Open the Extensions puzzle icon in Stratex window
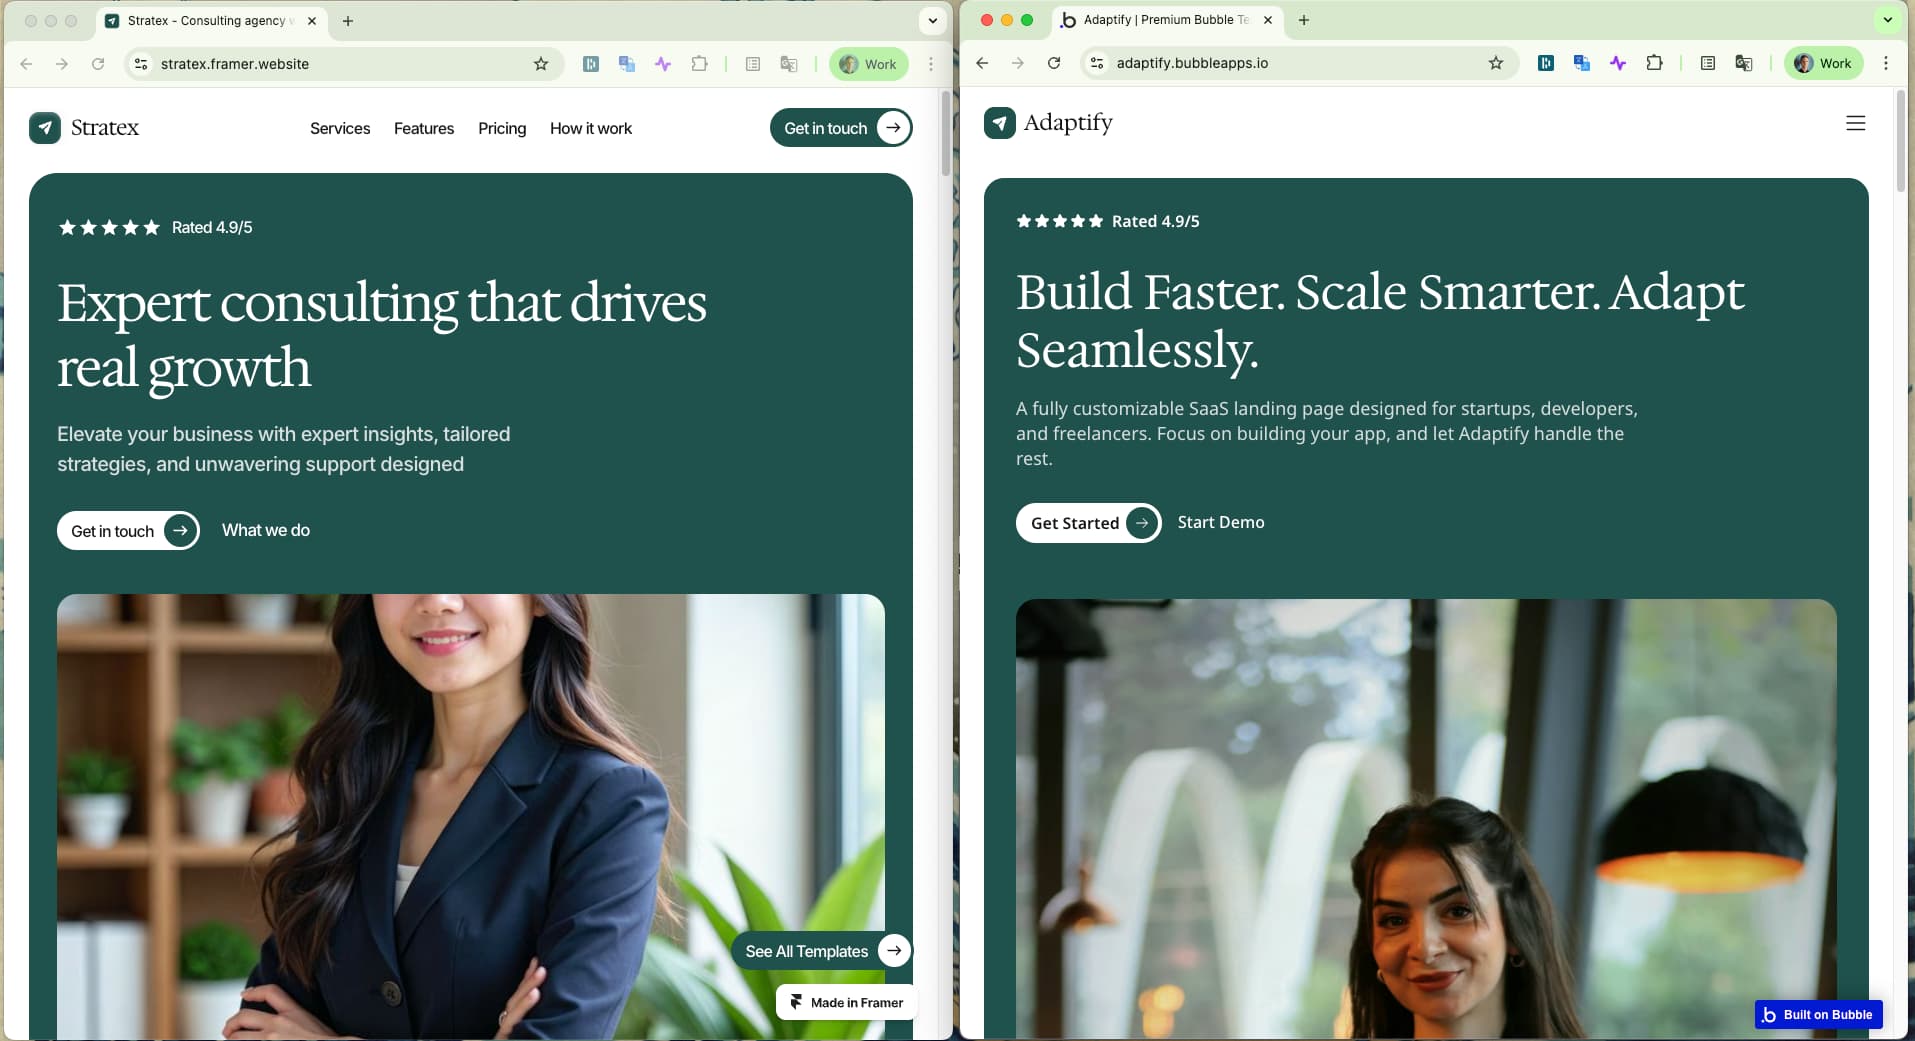Image resolution: width=1915 pixels, height=1041 pixels. (x=699, y=64)
